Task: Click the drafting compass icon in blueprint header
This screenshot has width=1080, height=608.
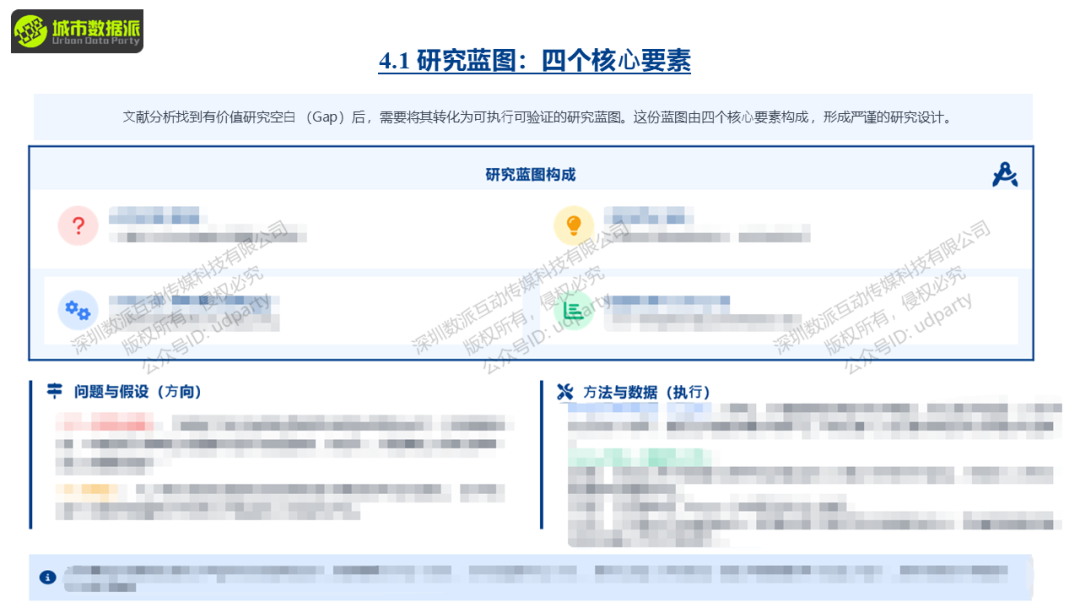Action: coord(1004,175)
